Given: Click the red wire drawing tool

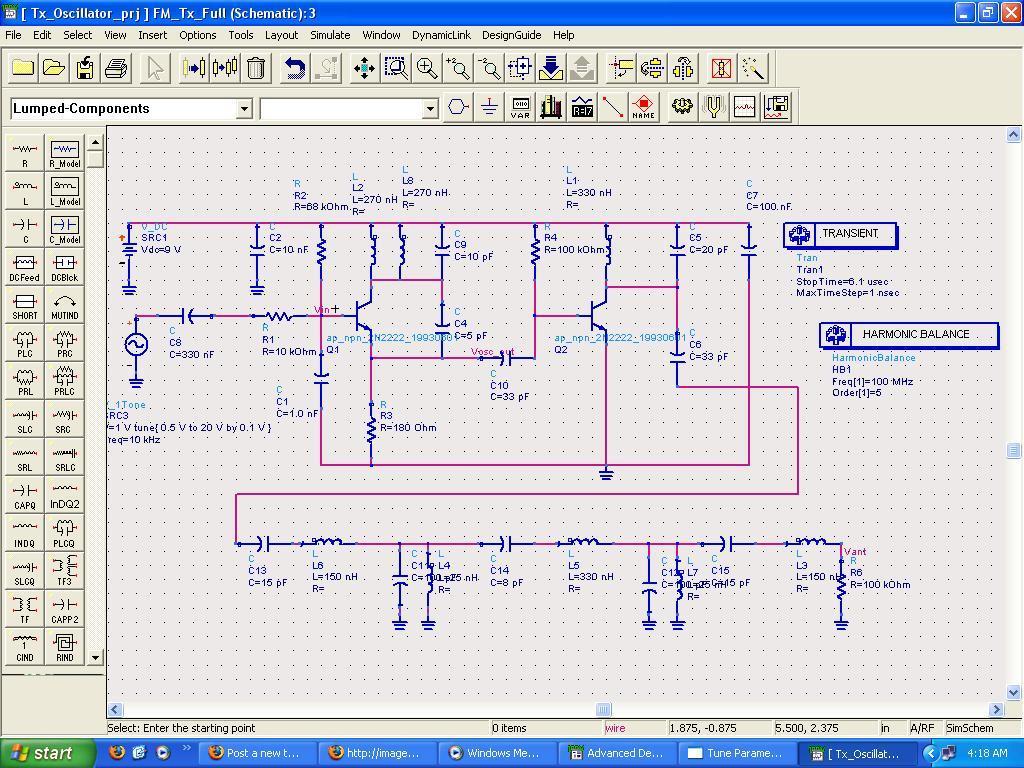Looking at the screenshot, I should 613,106.
